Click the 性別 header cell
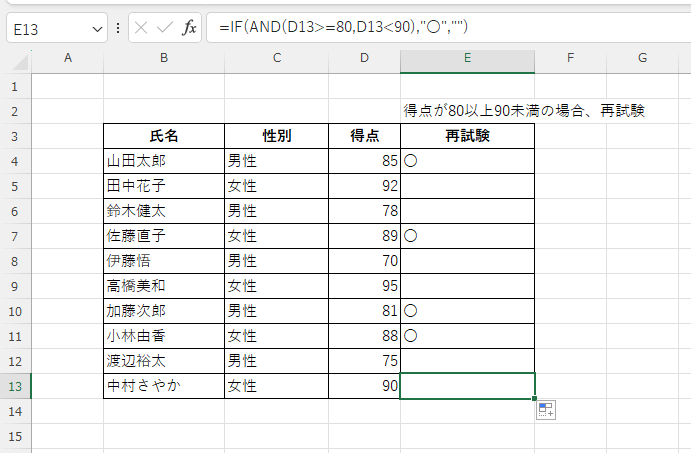The height and width of the screenshot is (453, 691). [x=276, y=136]
